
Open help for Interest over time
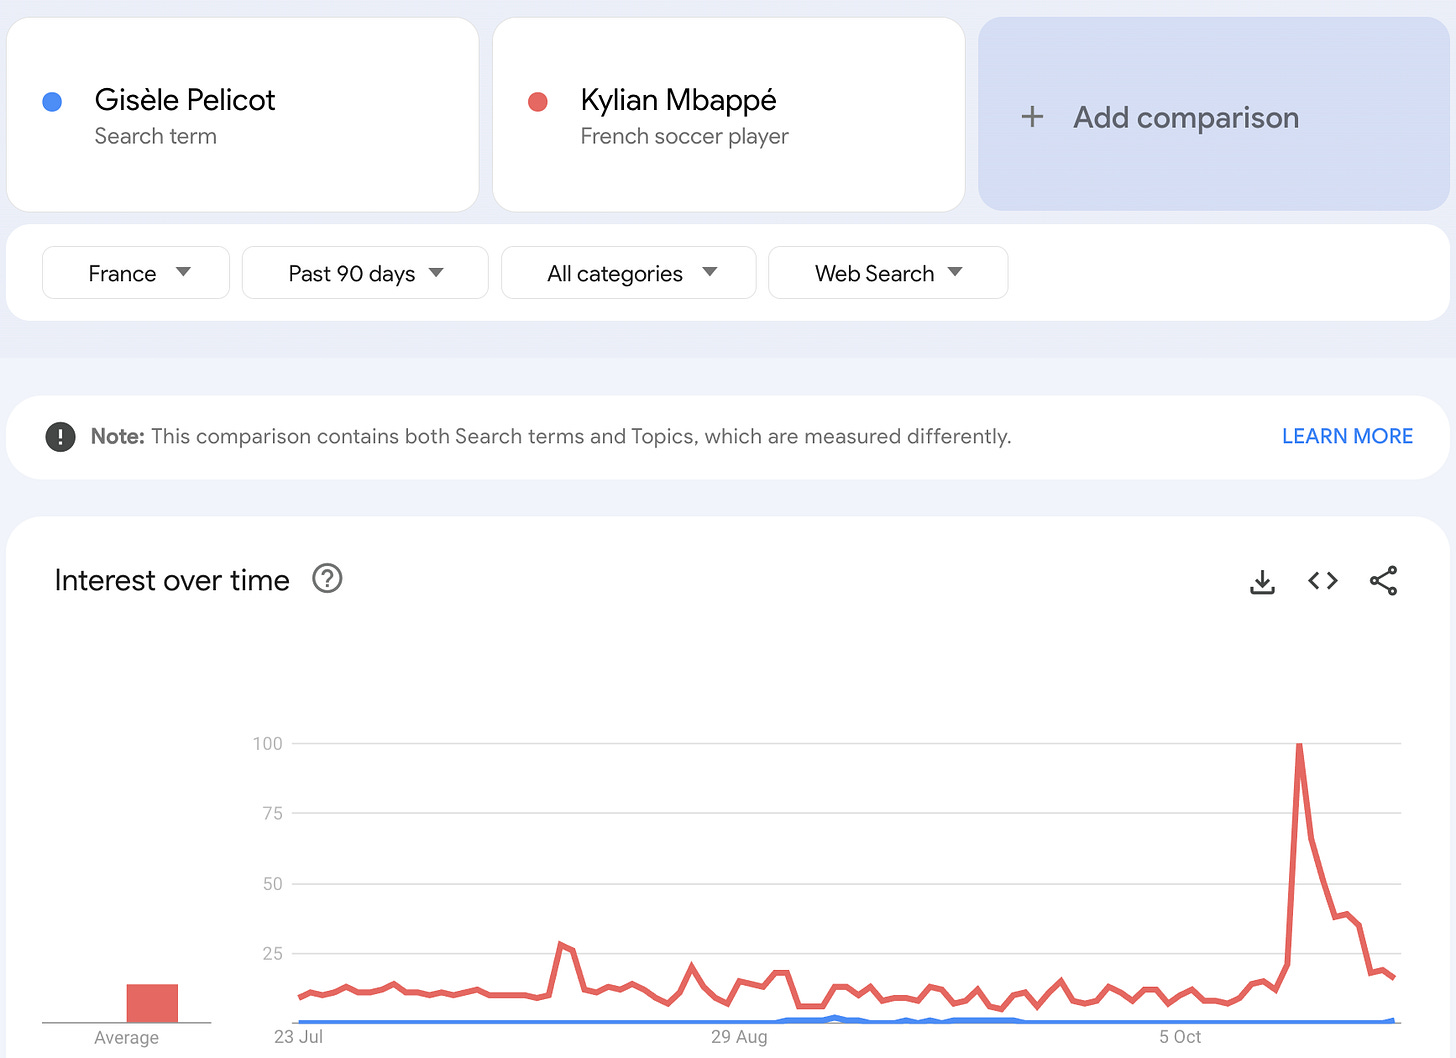[327, 579]
